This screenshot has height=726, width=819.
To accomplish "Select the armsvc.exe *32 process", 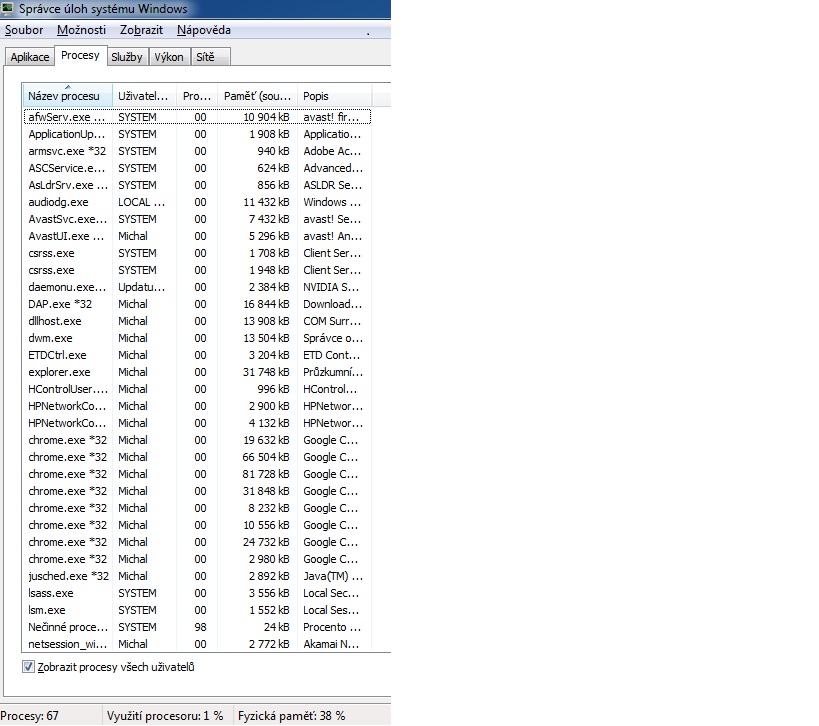I will (197, 151).
